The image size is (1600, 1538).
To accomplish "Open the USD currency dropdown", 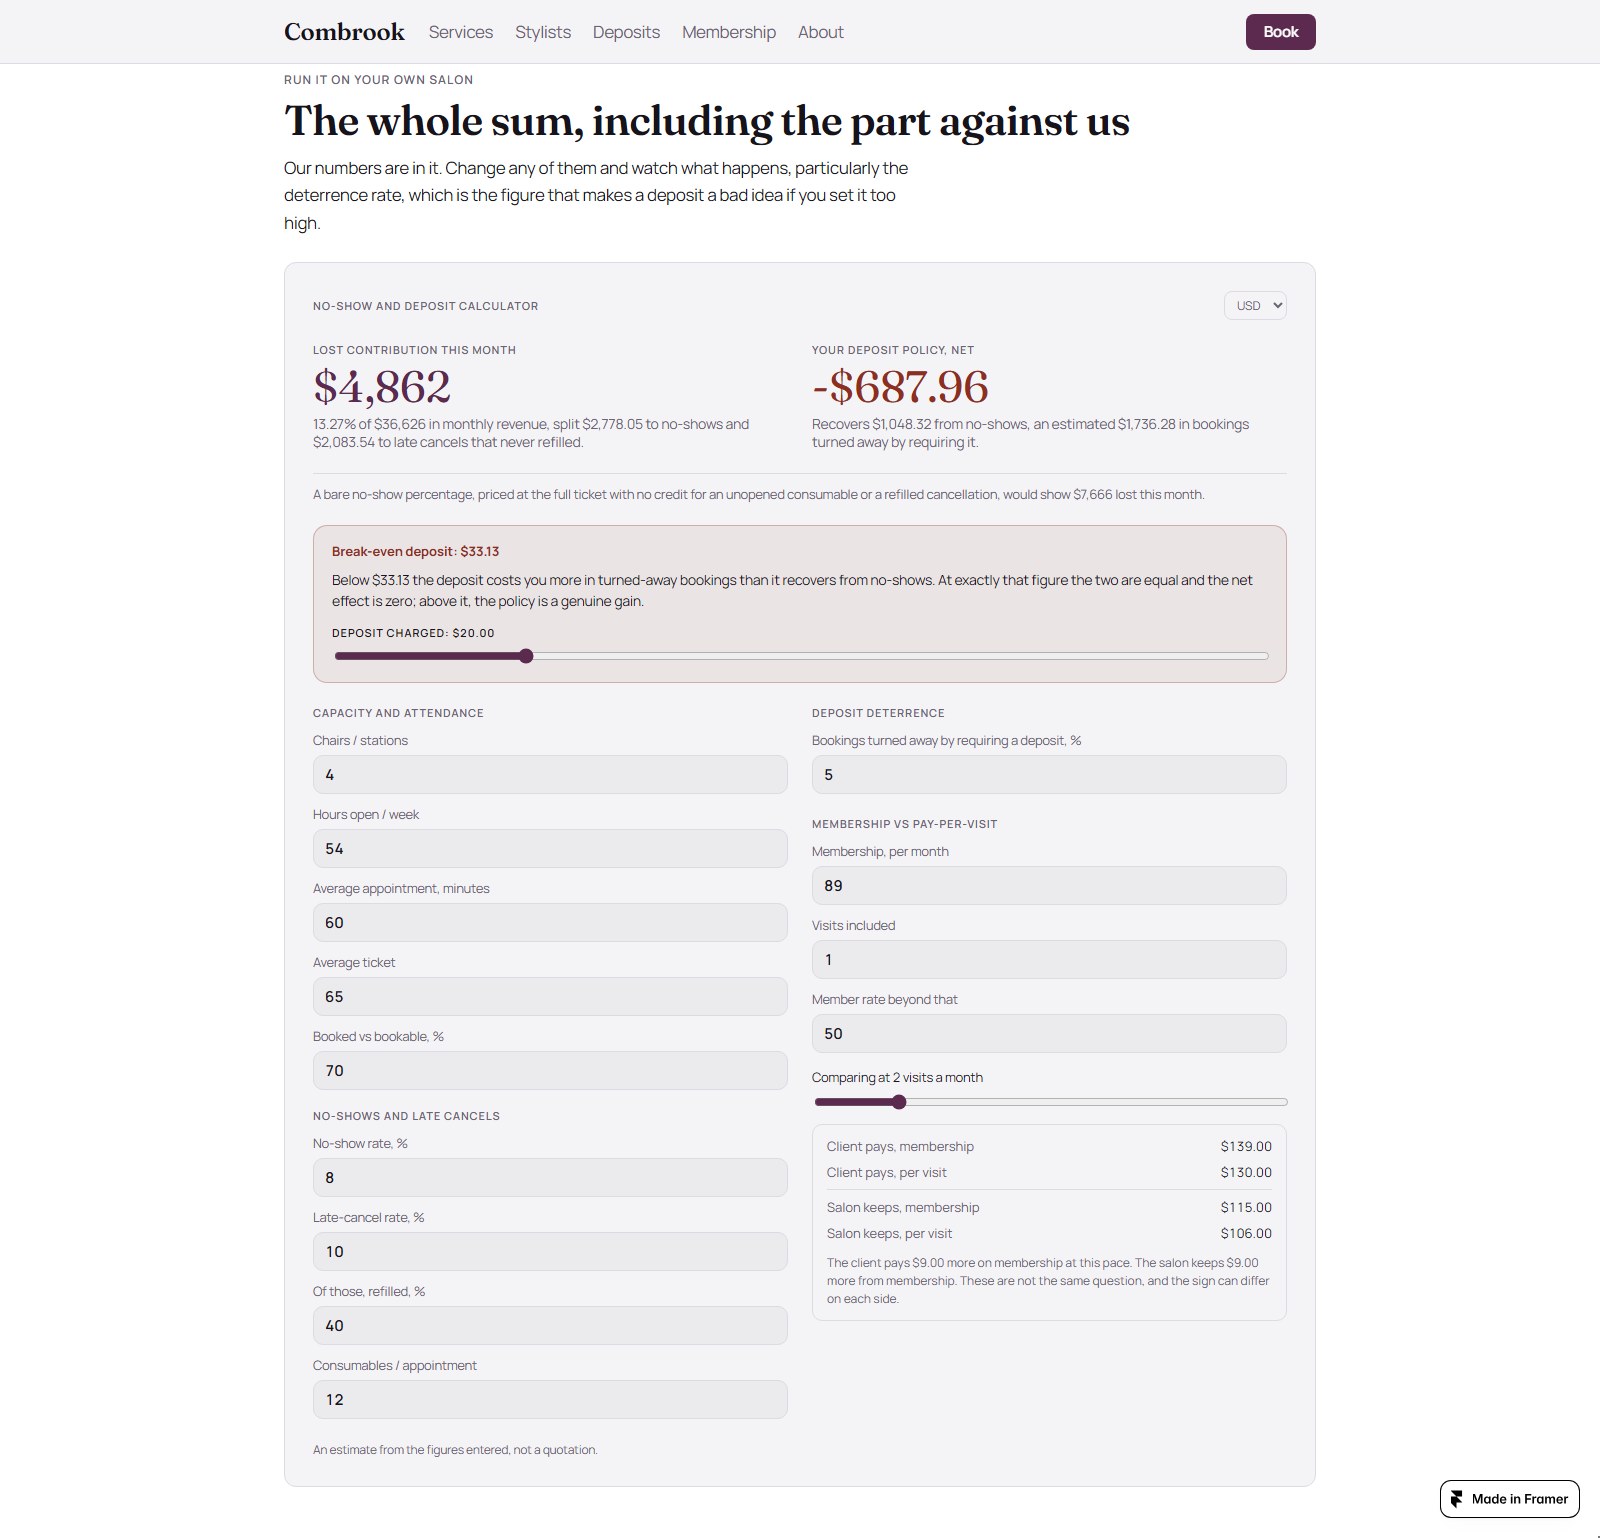I will tap(1255, 306).
